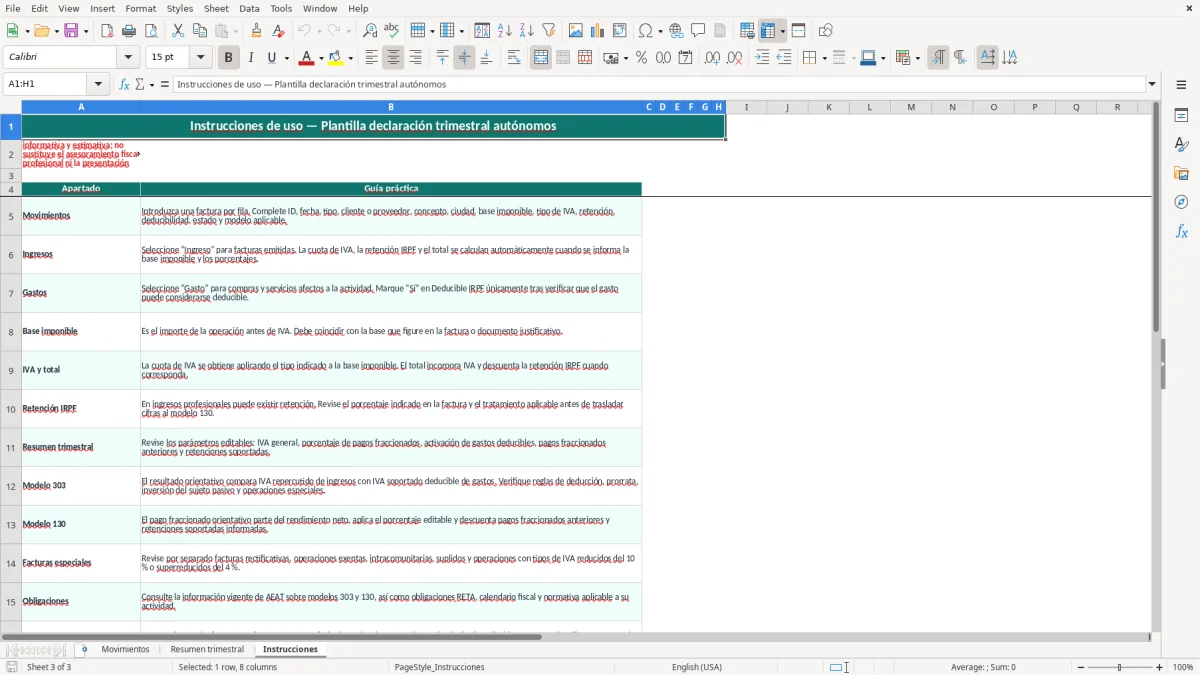Expand the Name Box dropdown
1200x675 pixels.
click(x=97, y=84)
